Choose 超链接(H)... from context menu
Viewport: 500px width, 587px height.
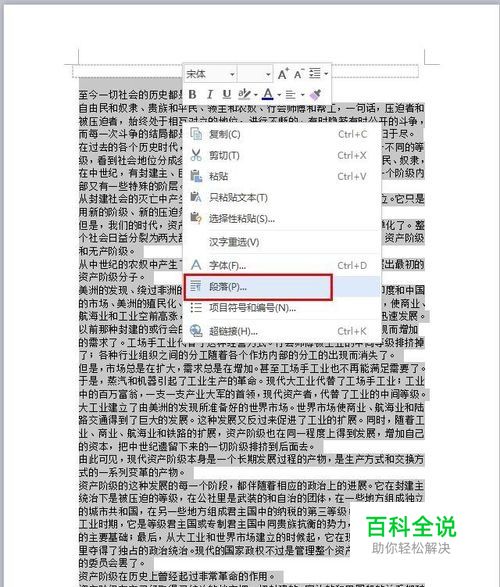point(282,331)
